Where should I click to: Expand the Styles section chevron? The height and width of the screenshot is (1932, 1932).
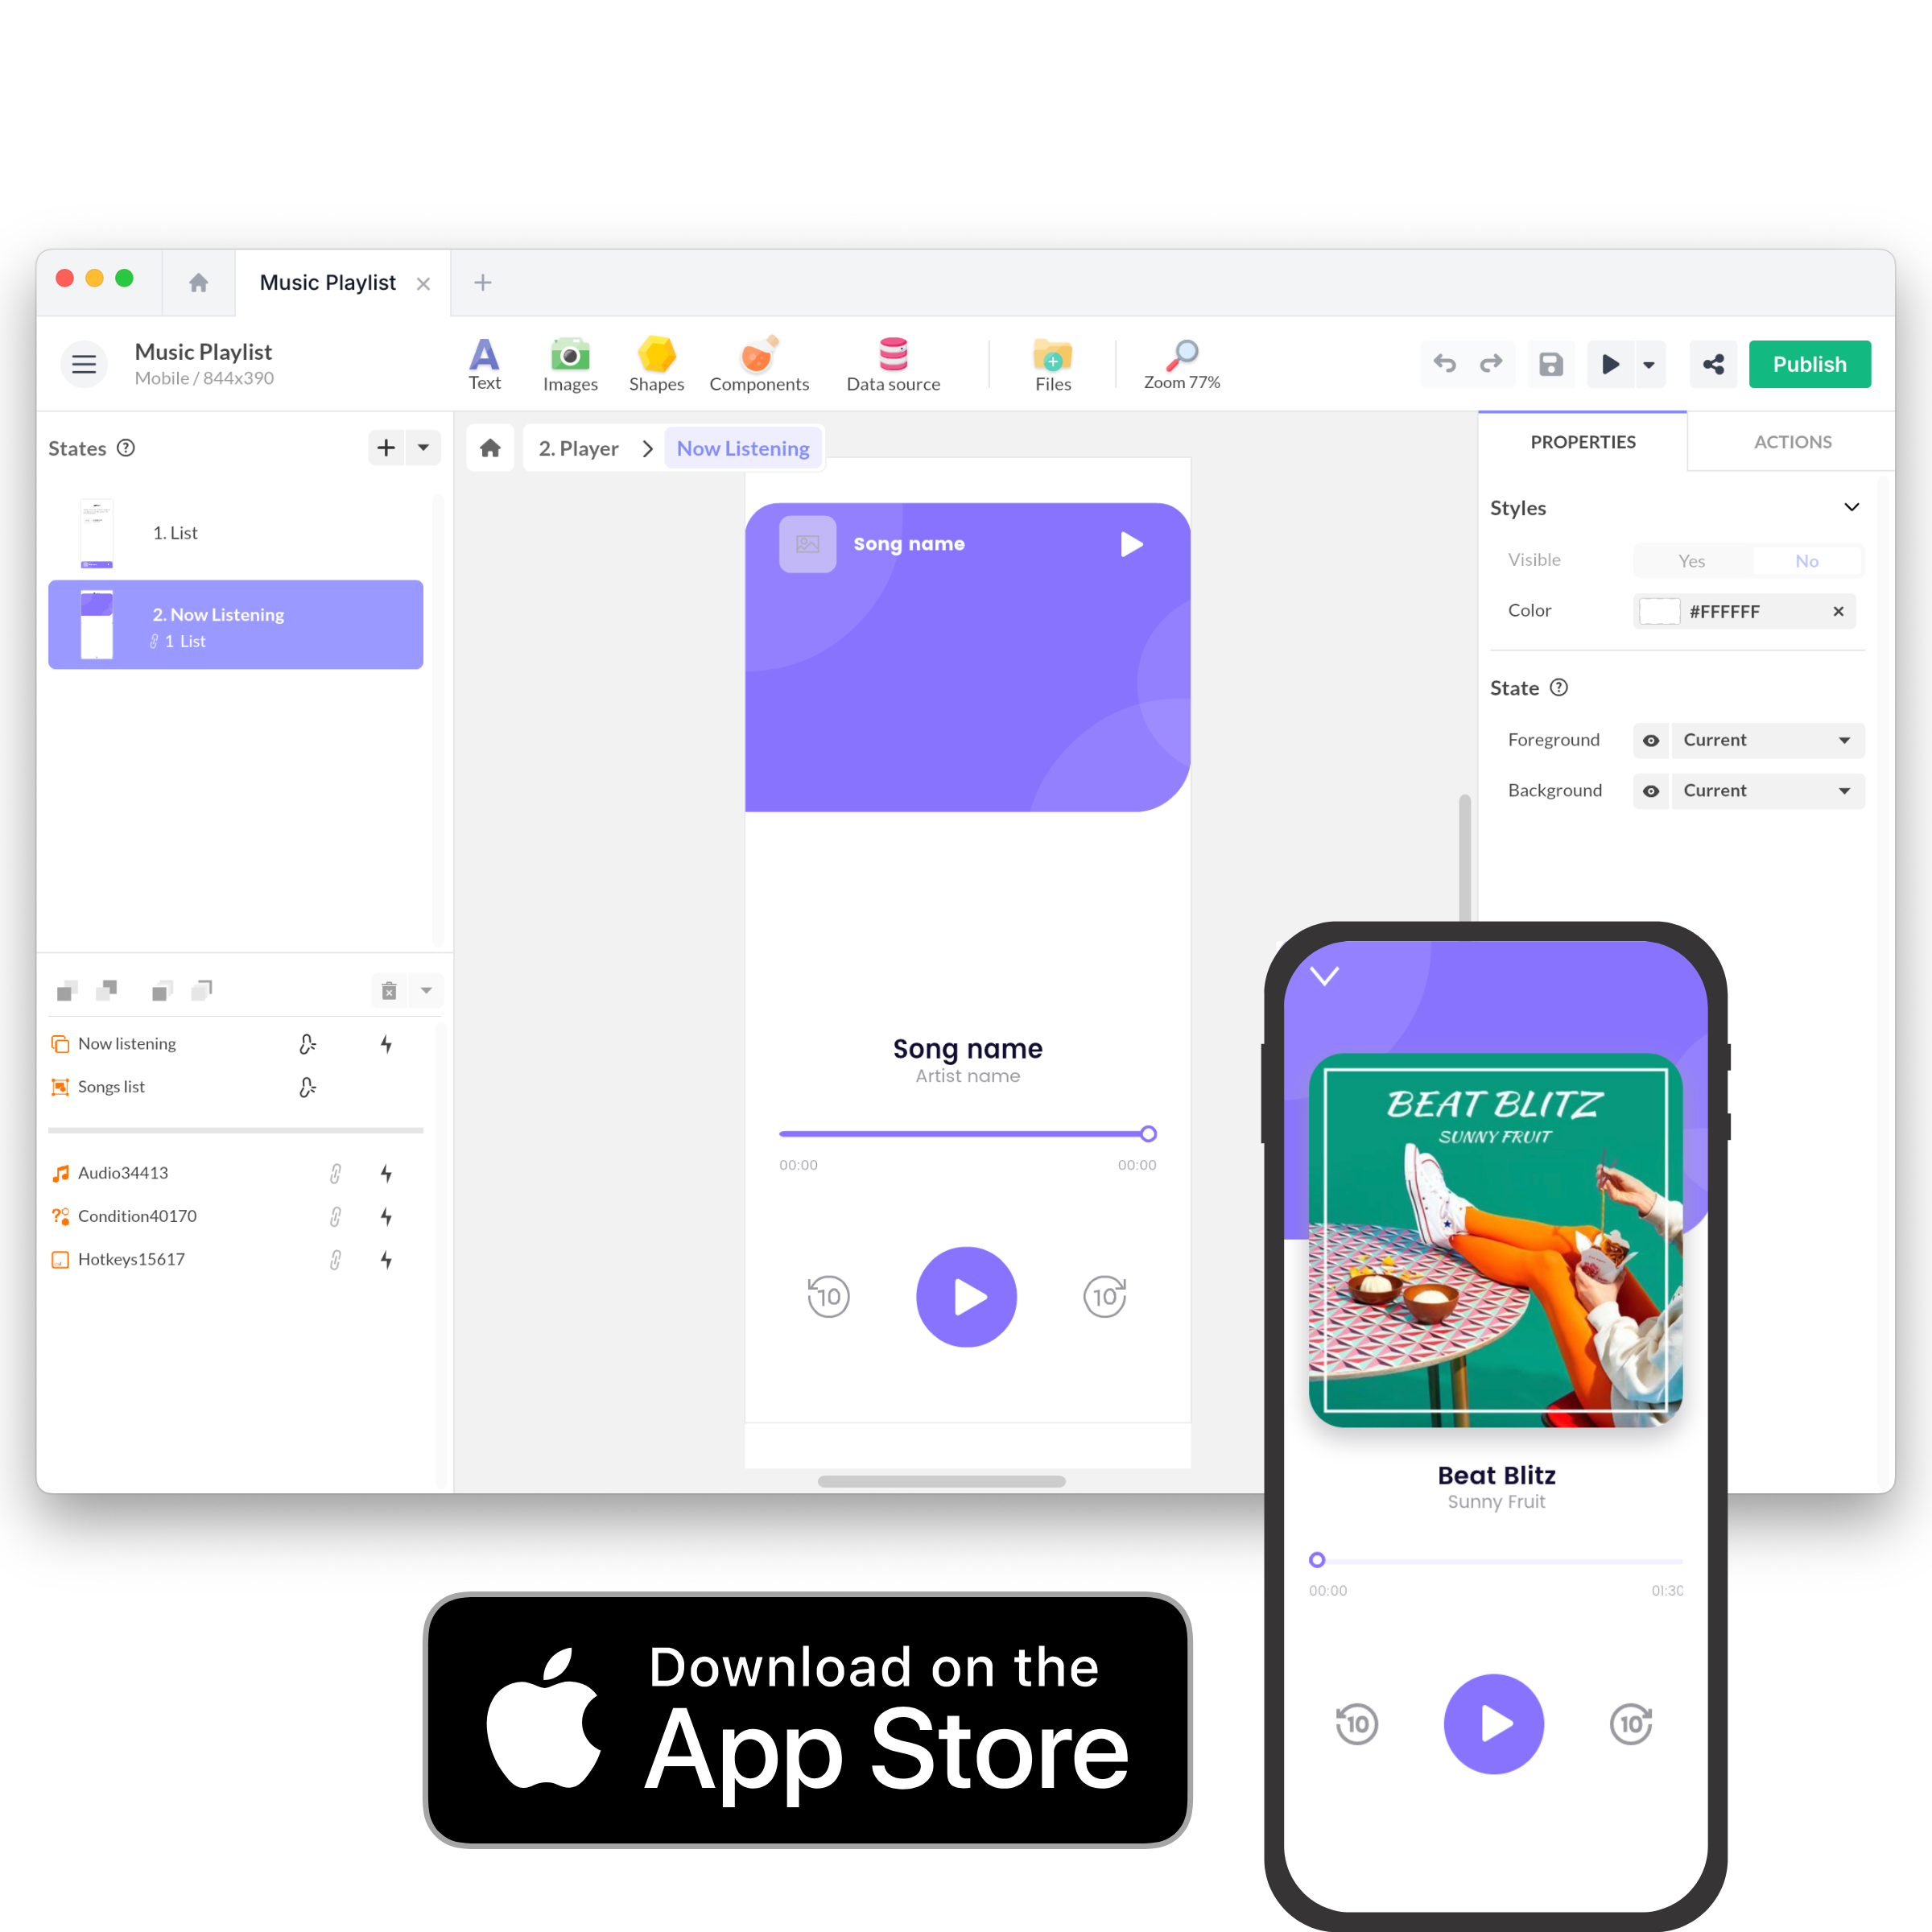pyautogui.click(x=1852, y=506)
